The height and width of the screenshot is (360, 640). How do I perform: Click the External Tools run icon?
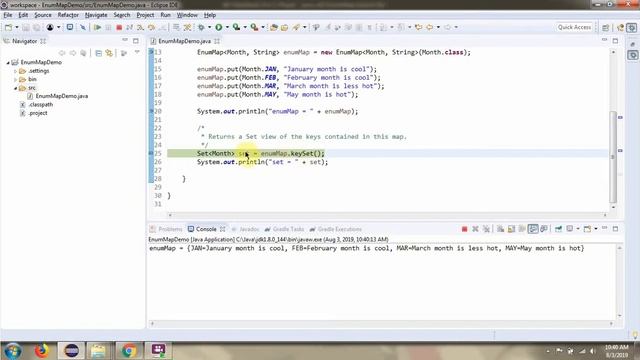coord(254,27)
